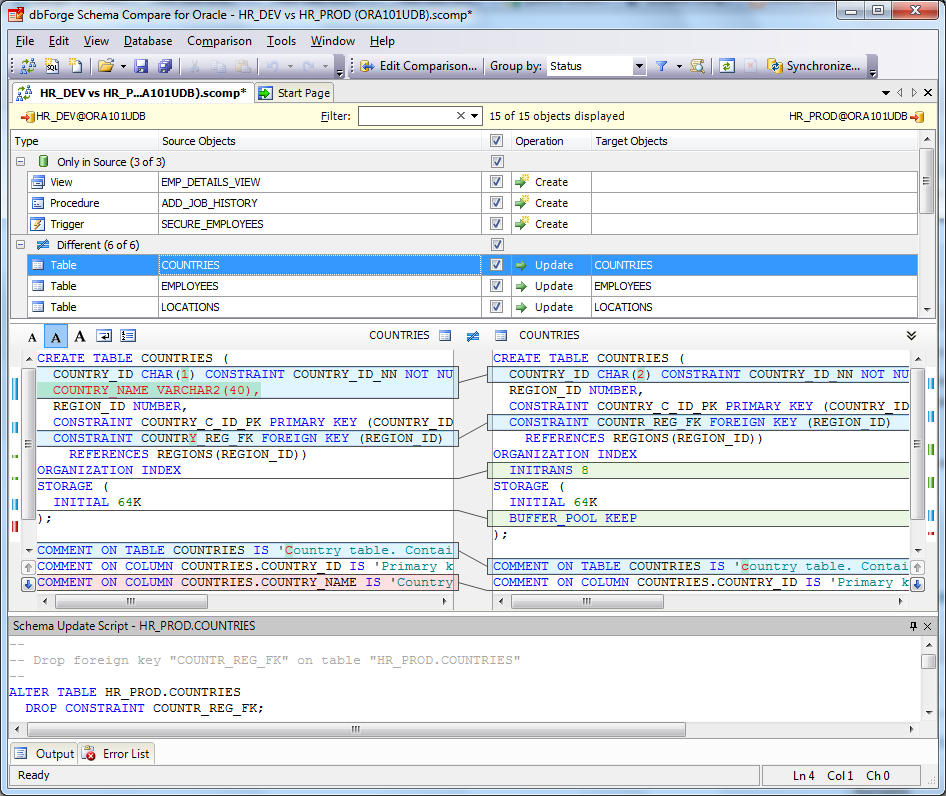The width and height of the screenshot is (946, 796).
Task: Uncheck the ADD_JOB_HISTORY checkbox
Action: [497, 203]
